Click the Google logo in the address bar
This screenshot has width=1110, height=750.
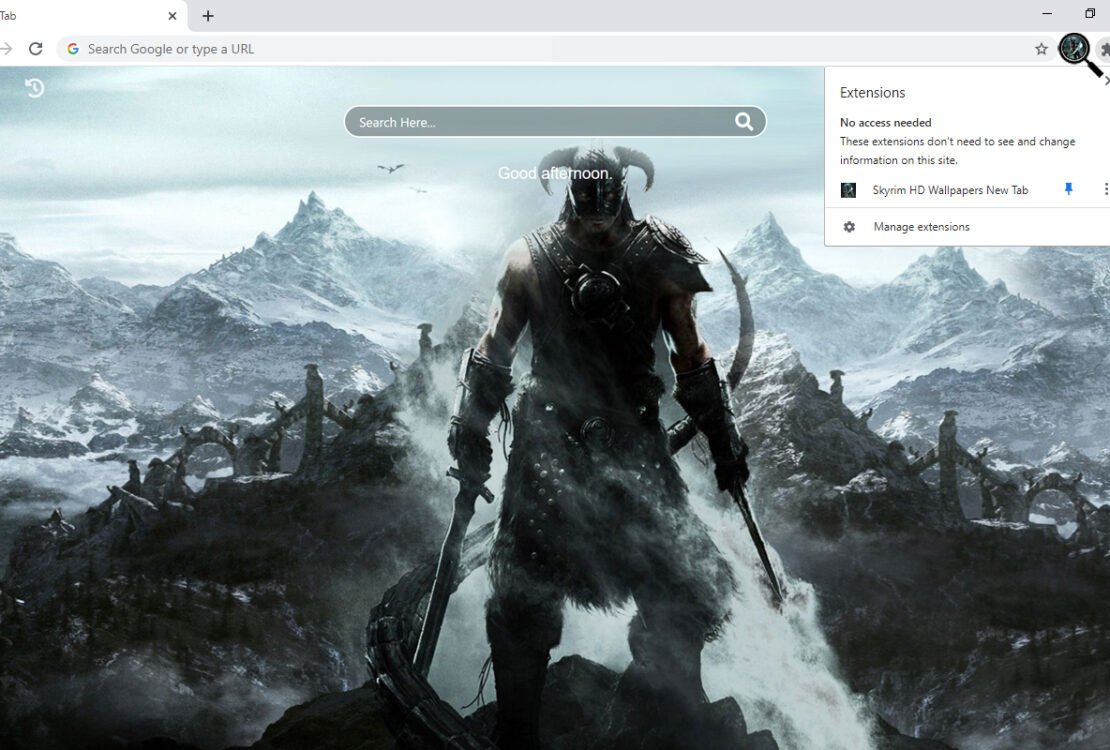73,49
